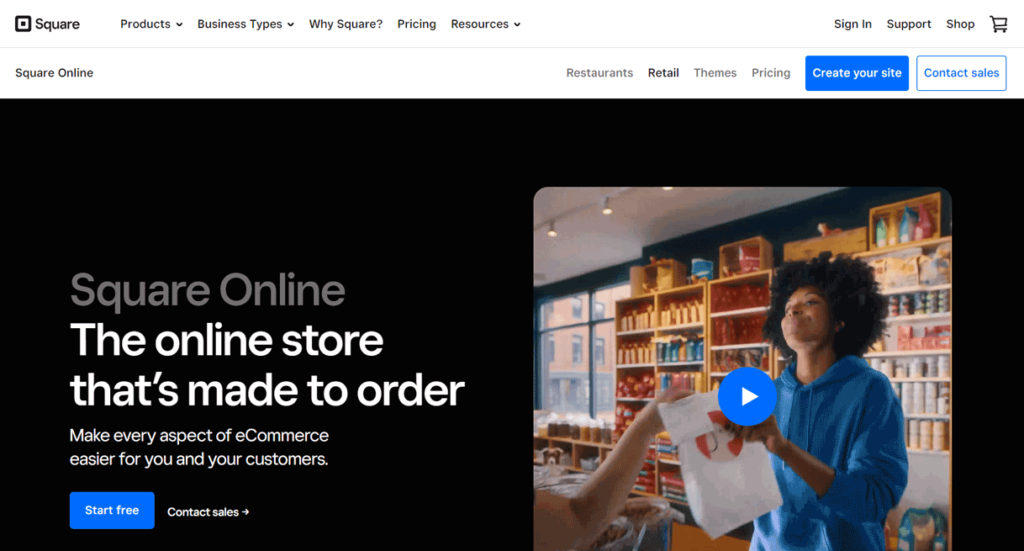1024x551 pixels.
Task: Play the hero video
Action: (747, 396)
